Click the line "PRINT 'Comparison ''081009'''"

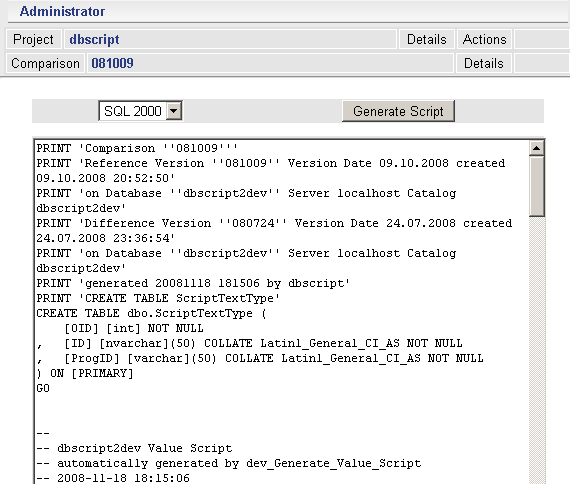(x=137, y=148)
